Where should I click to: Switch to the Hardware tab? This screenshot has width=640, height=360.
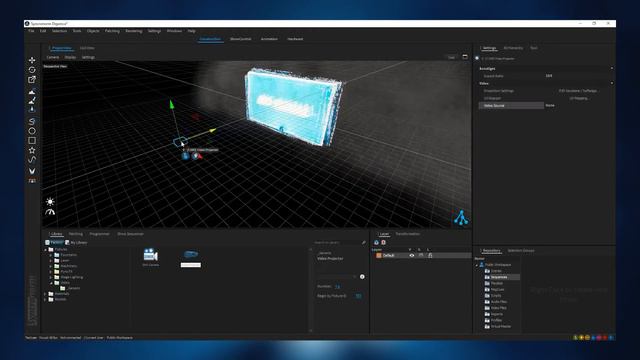point(295,39)
